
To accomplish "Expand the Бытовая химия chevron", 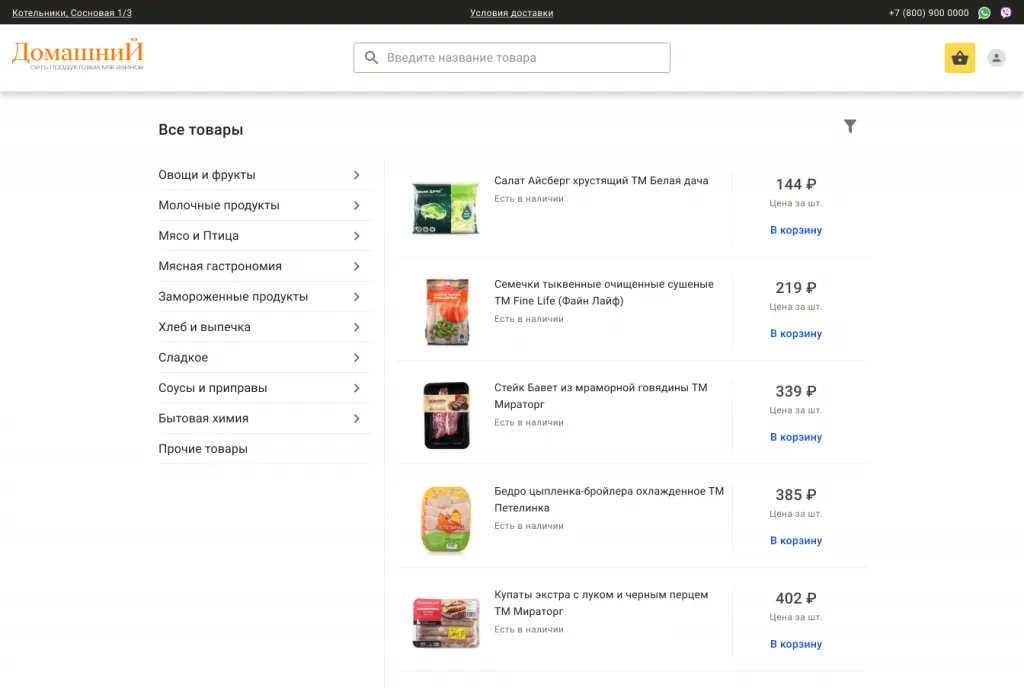I will pos(357,419).
